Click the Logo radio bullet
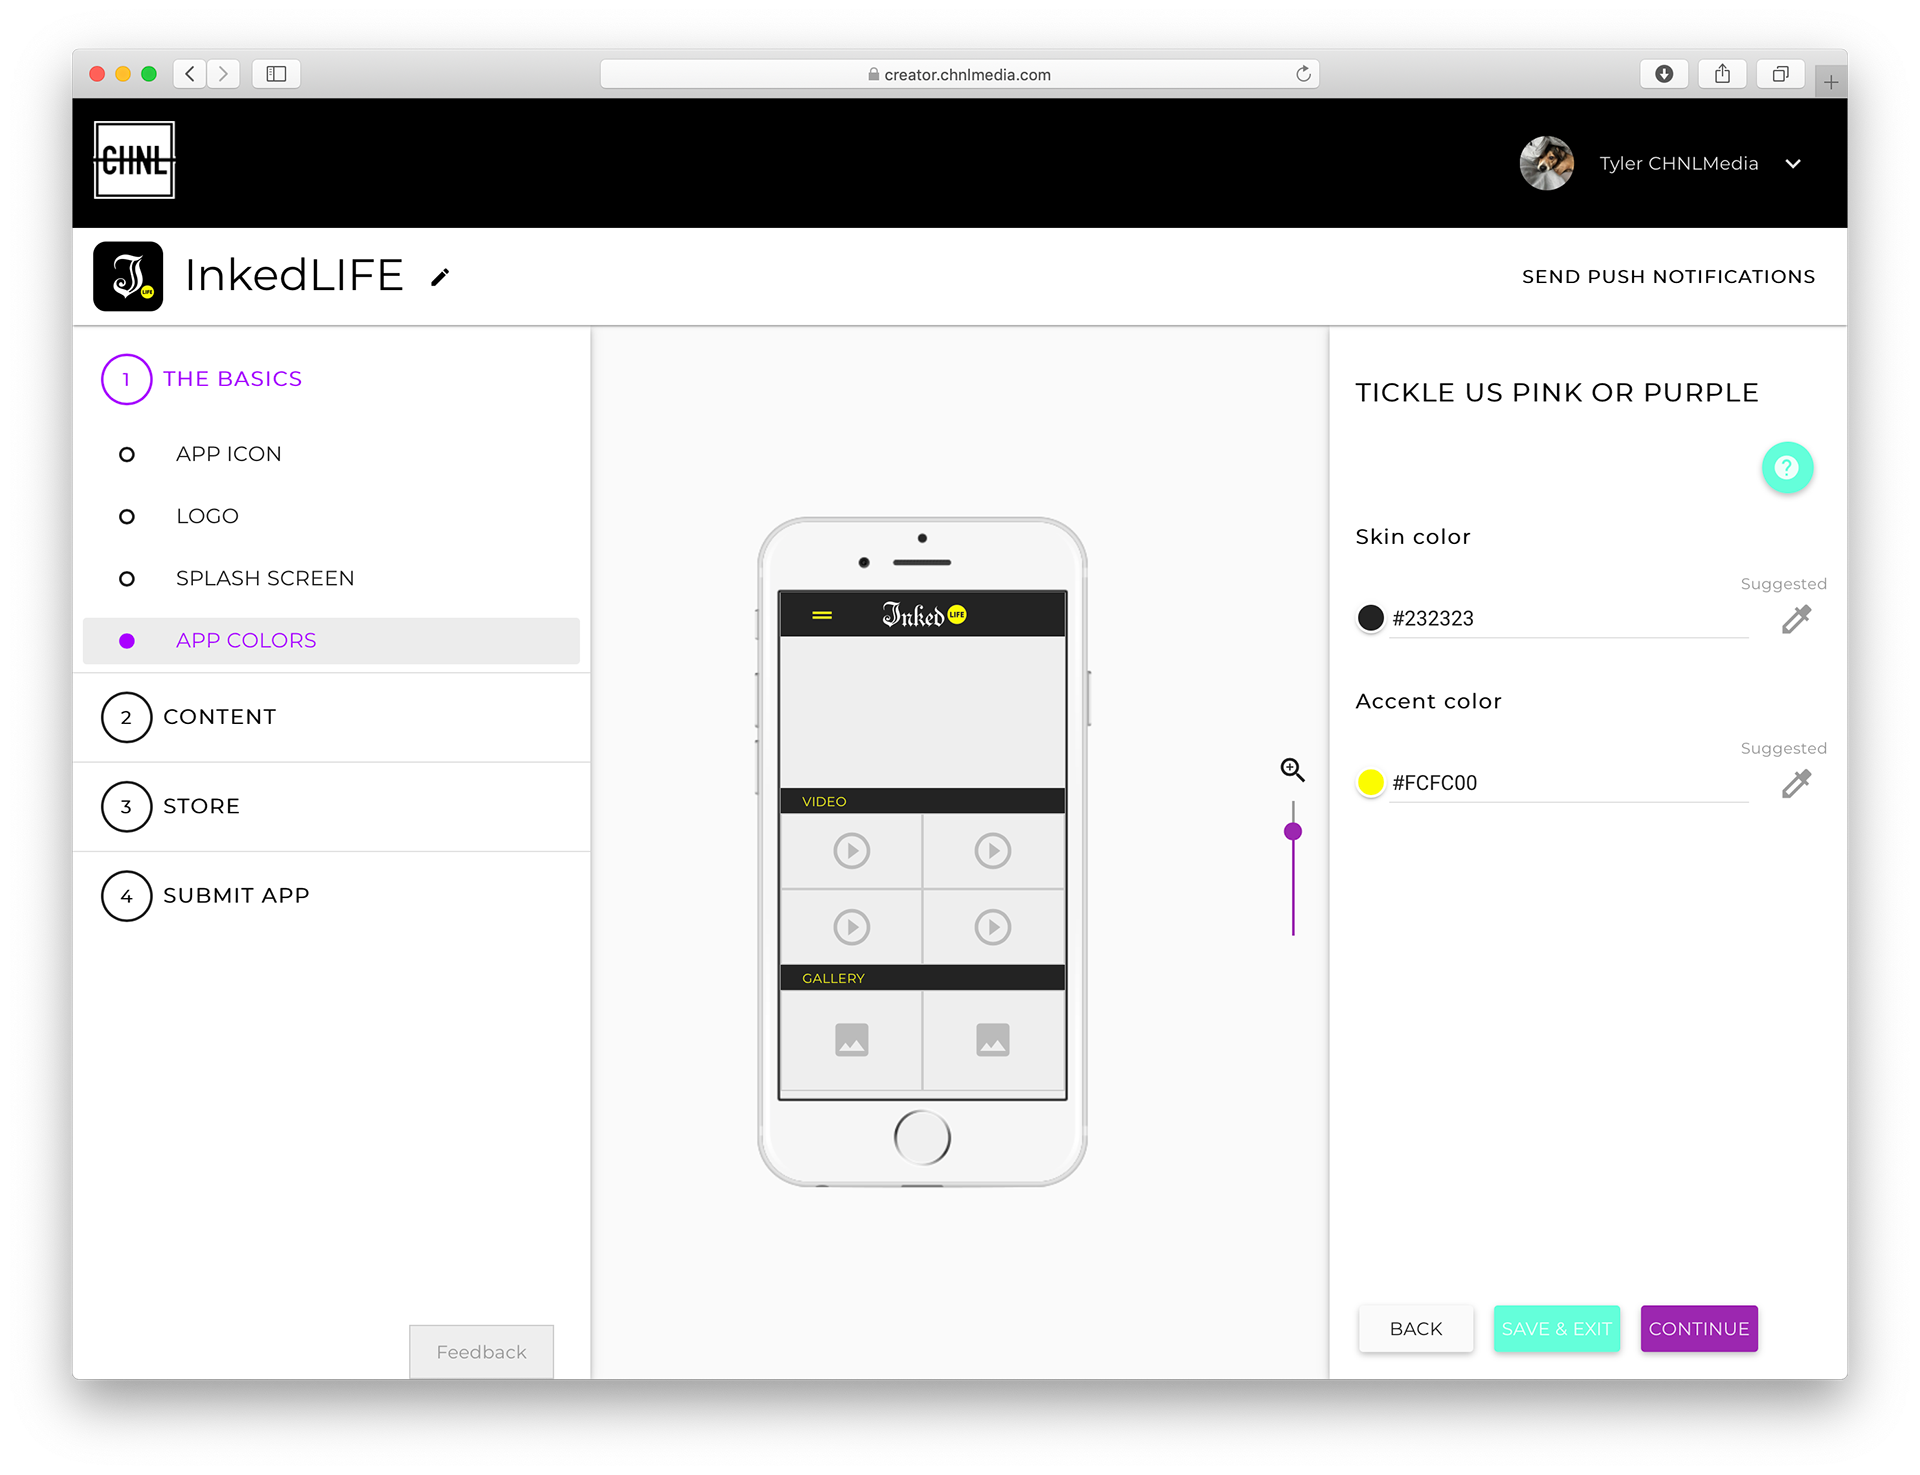This screenshot has width=1920, height=1475. click(127, 516)
